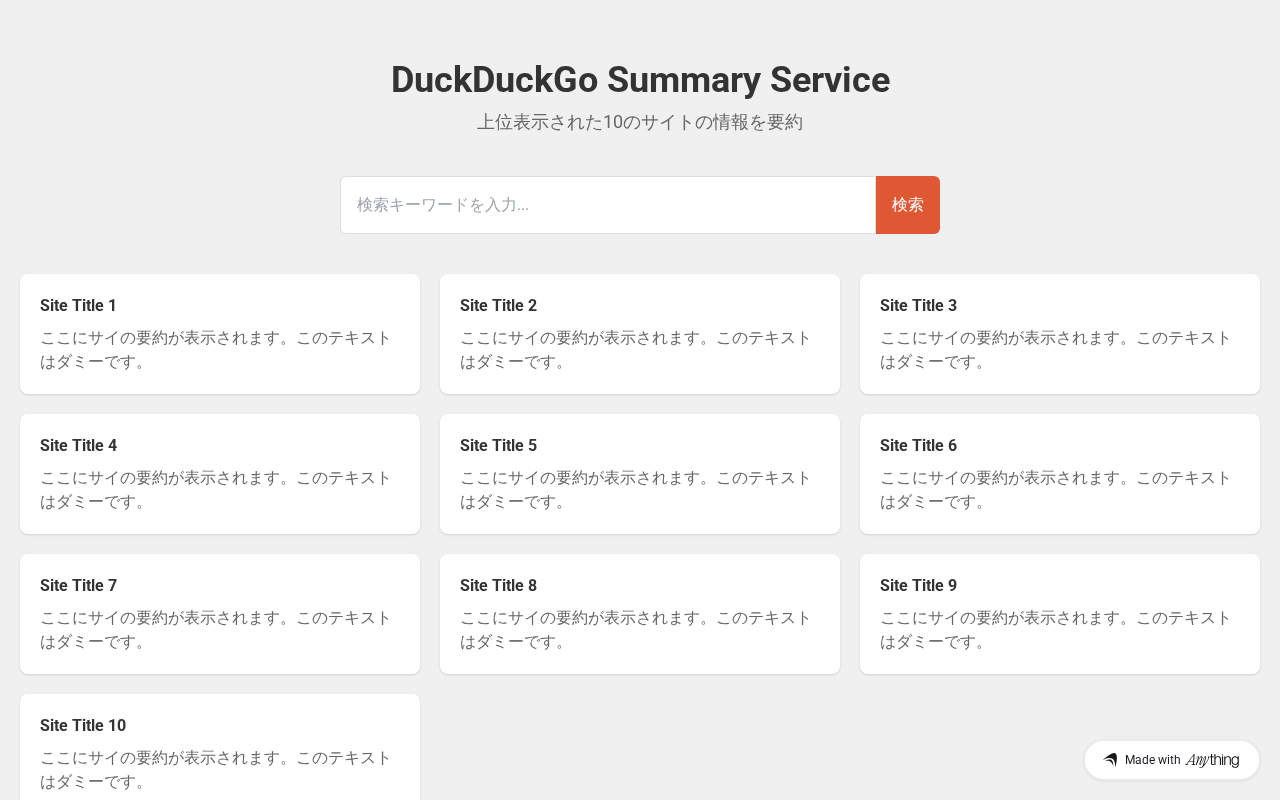Click the Site Title 8 heading
The width and height of the screenshot is (1280, 800).
[498, 585]
